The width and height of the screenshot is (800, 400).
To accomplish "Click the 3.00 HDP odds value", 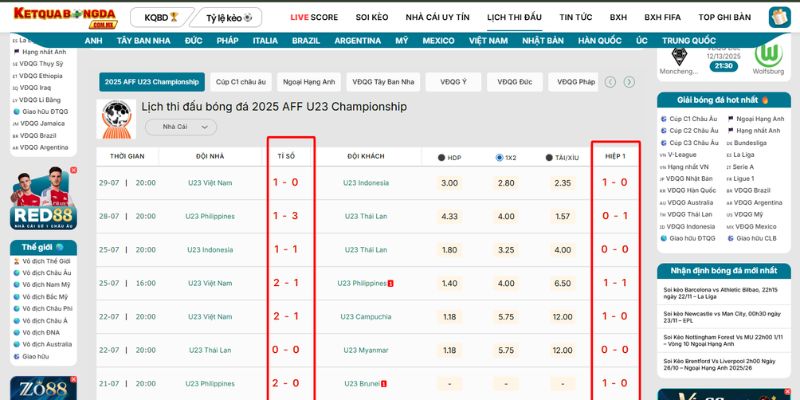I will coord(449,183).
